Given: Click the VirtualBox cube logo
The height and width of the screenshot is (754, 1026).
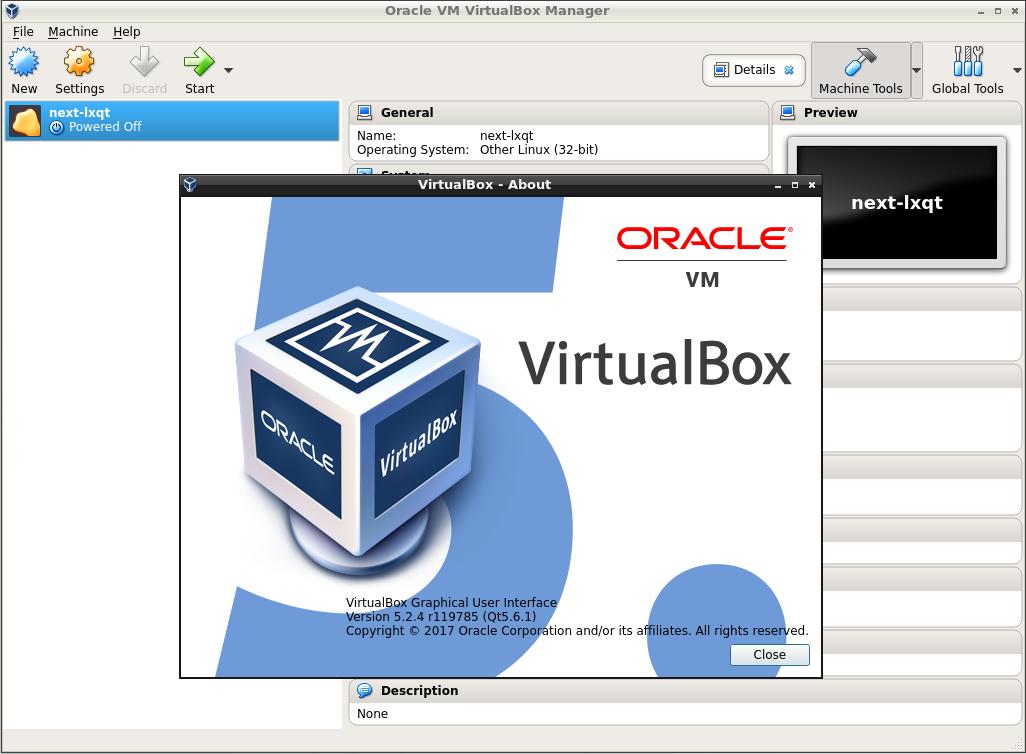Looking at the screenshot, I should click(359, 430).
